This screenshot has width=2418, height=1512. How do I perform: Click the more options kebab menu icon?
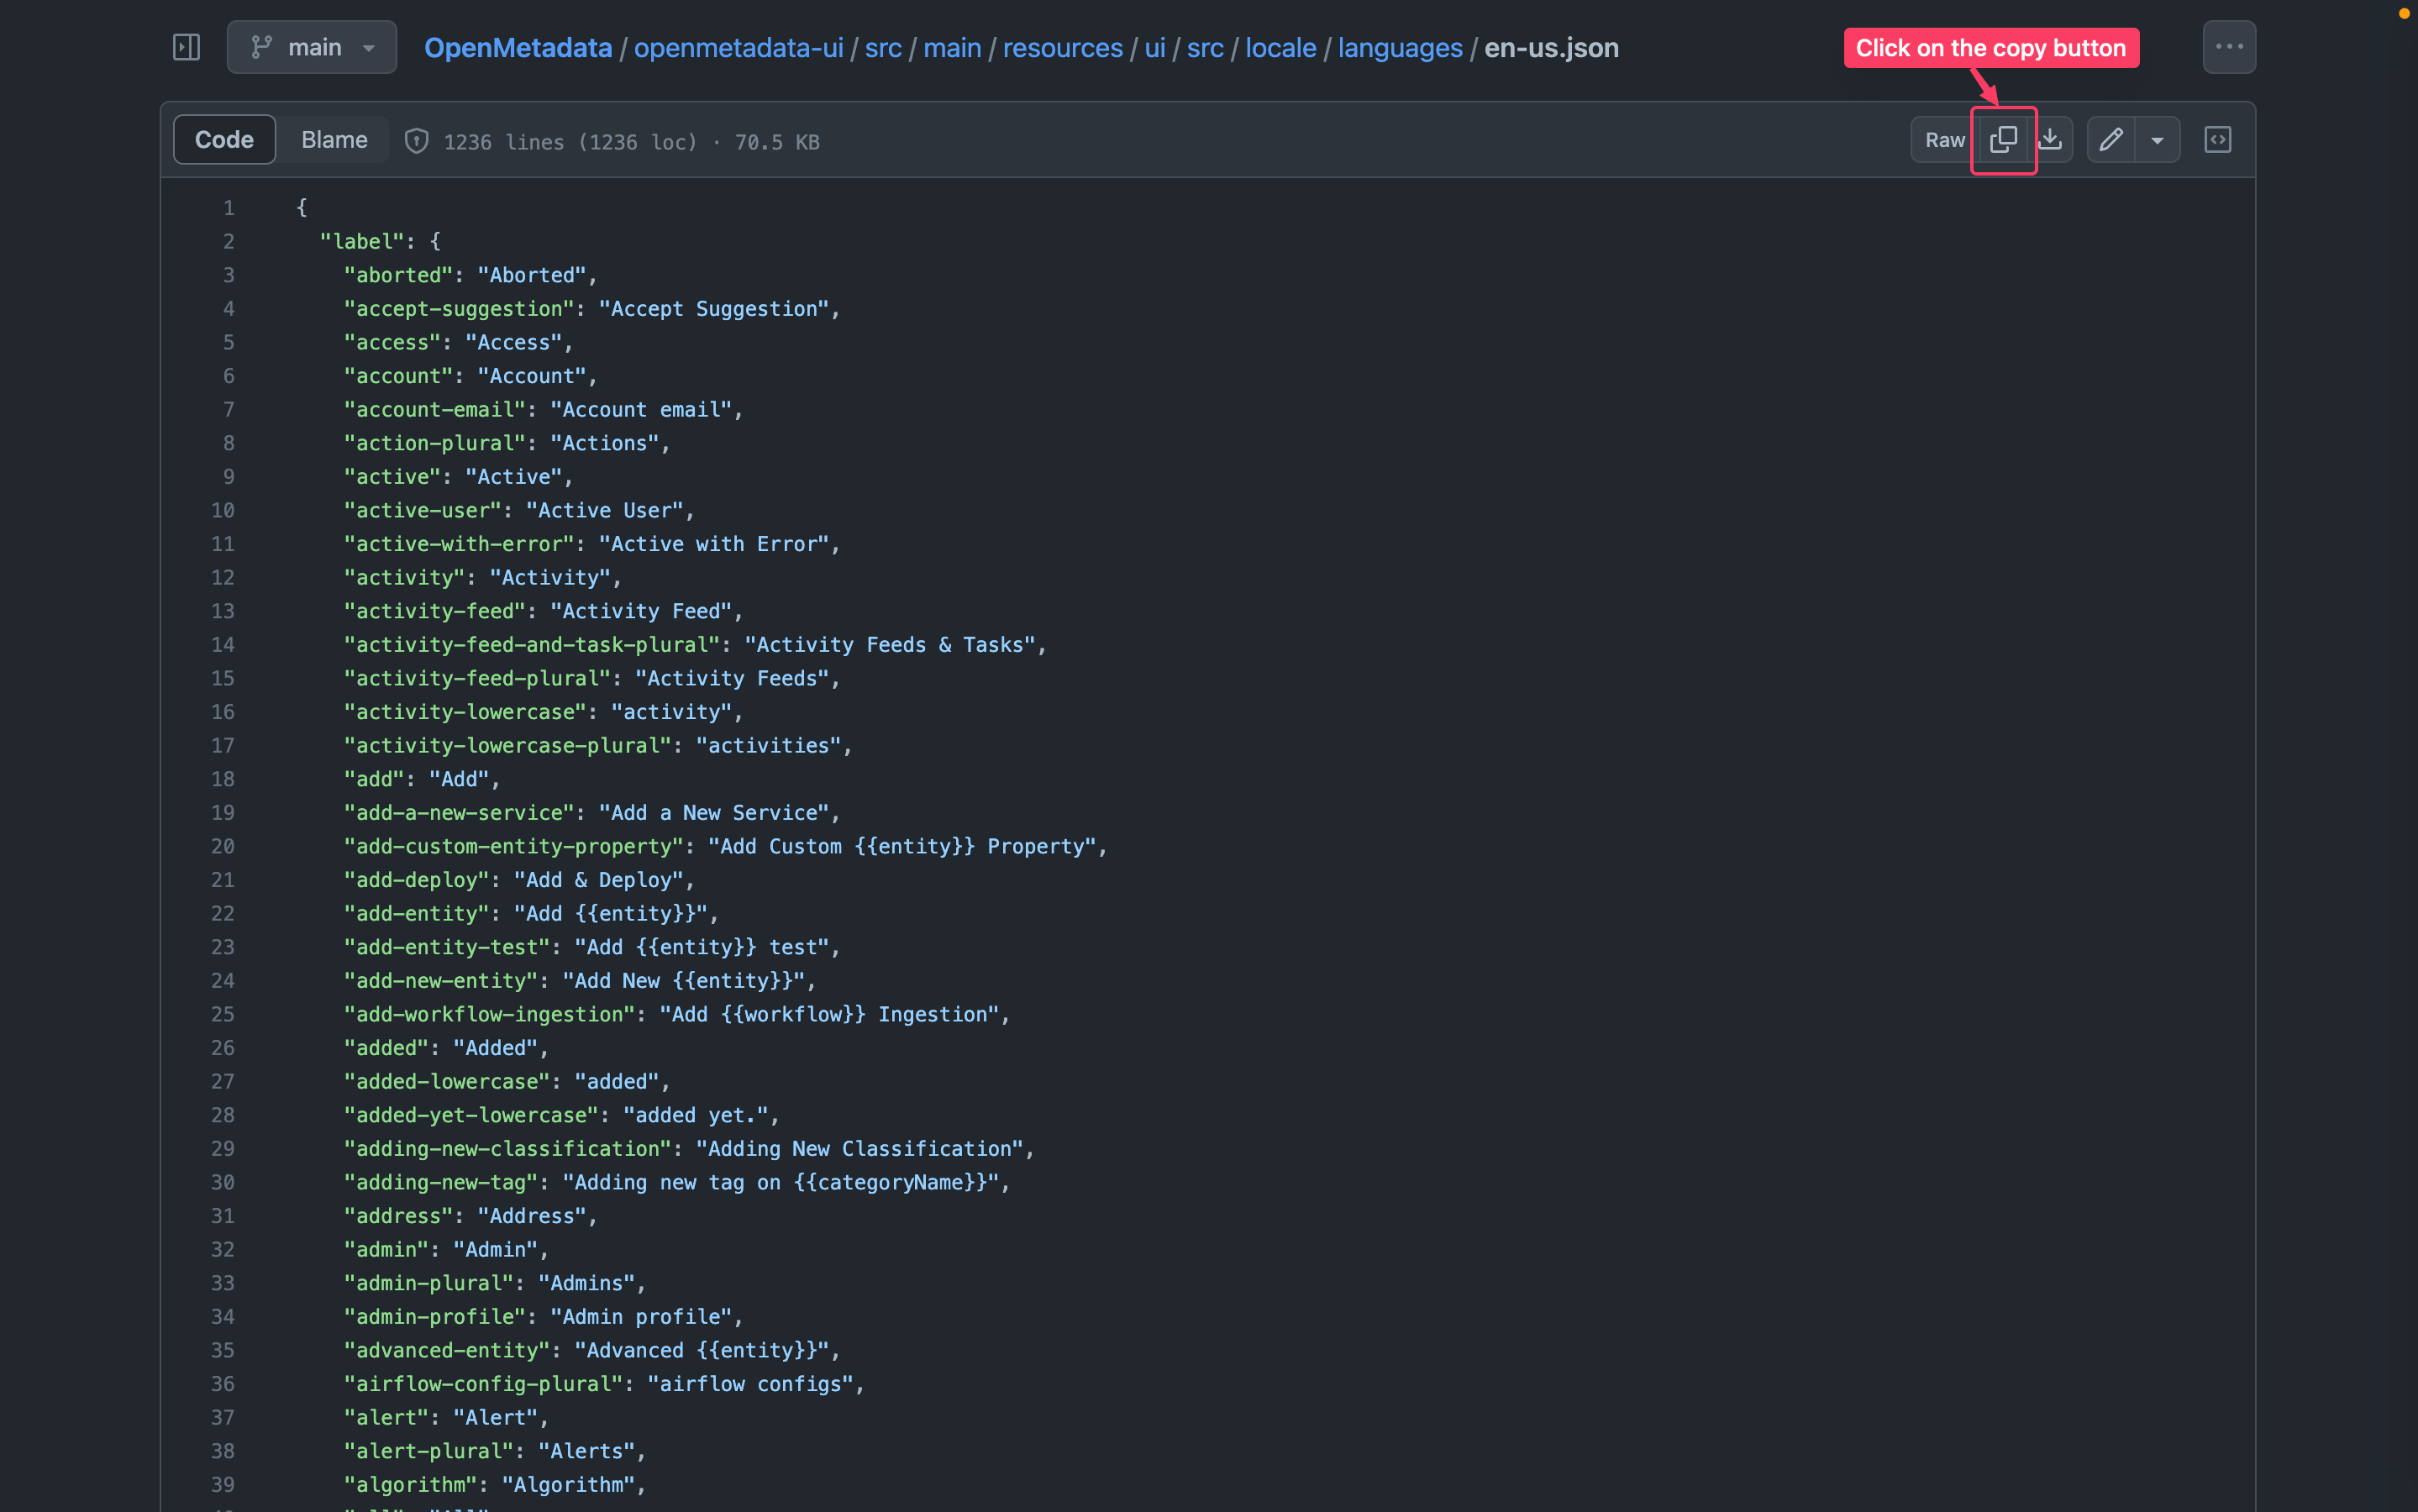[x=2230, y=47]
